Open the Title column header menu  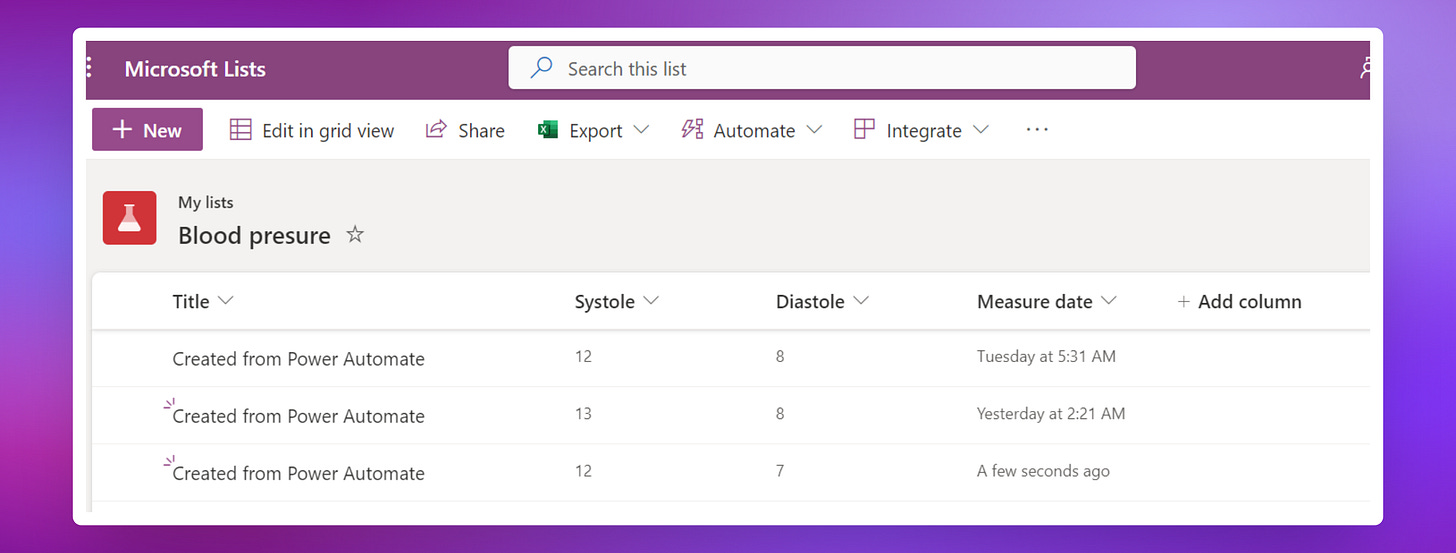(x=203, y=301)
